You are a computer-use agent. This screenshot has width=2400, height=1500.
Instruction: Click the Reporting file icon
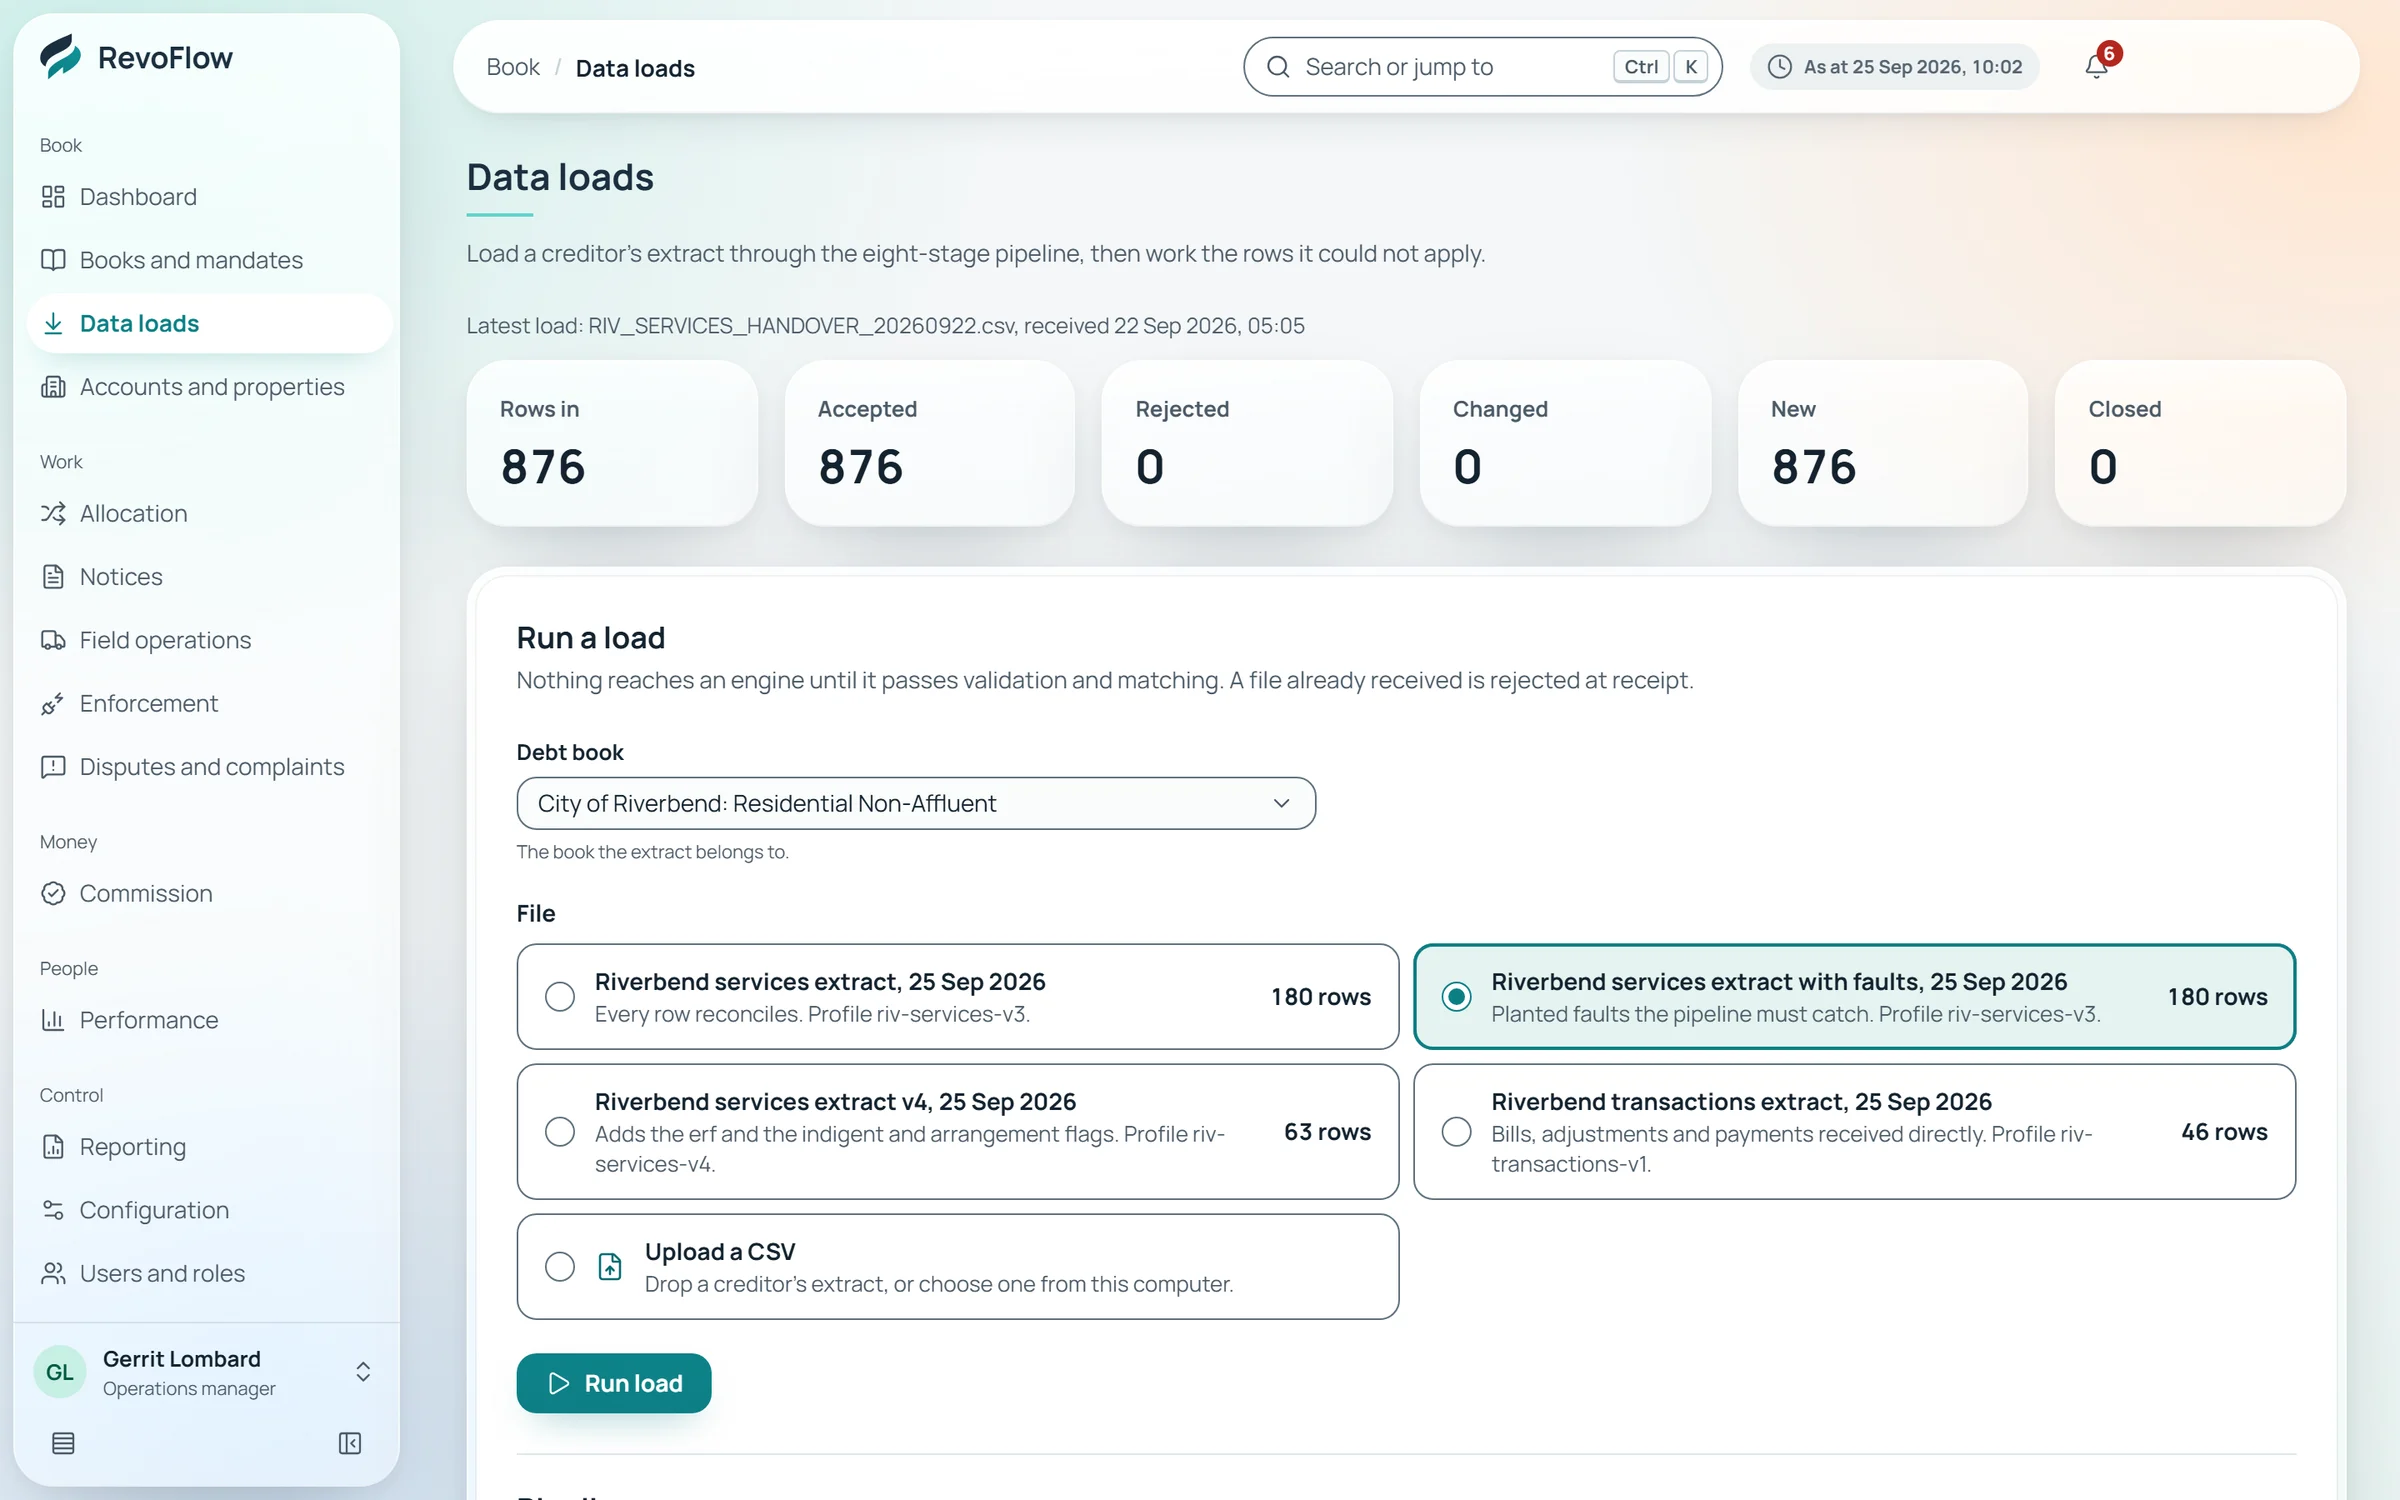pos(53,1147)
